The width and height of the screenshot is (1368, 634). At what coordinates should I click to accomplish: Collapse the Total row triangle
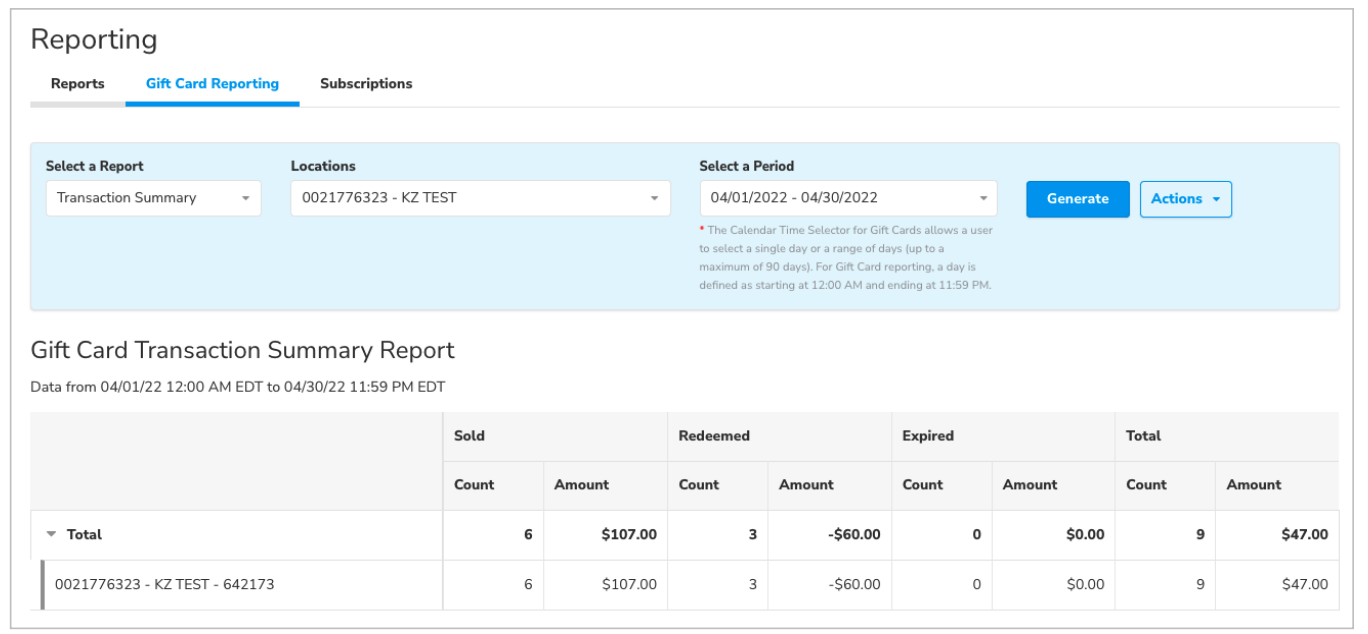[51, 535]
